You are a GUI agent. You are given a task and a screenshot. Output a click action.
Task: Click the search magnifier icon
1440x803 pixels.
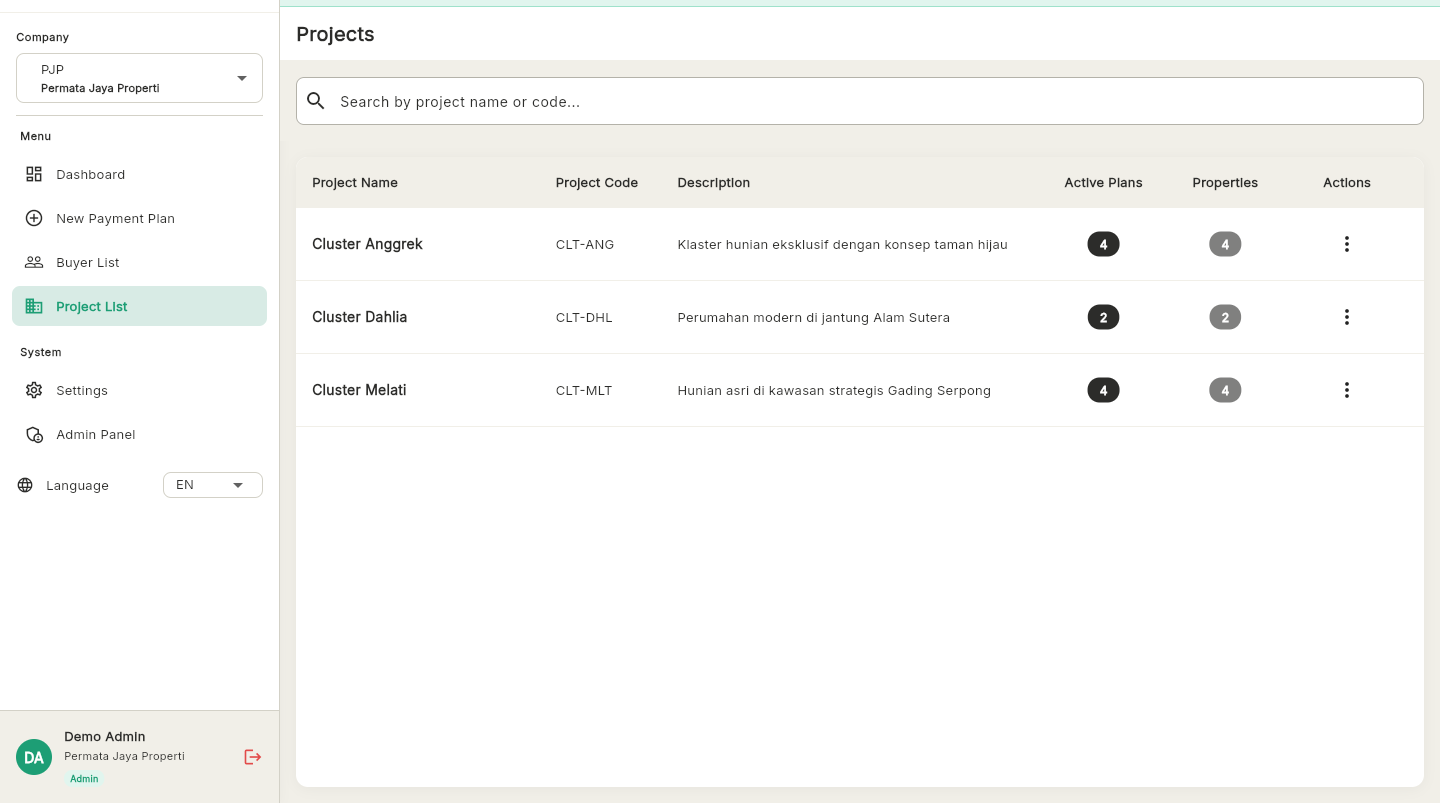pyautogui.click(x=316, y=101)
